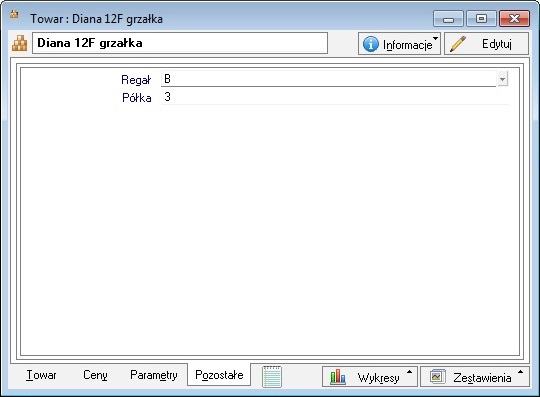Click the Regał field containing B
Image resolution: width=540 pixels, height=397 pixels.
[x=329, y=79]
